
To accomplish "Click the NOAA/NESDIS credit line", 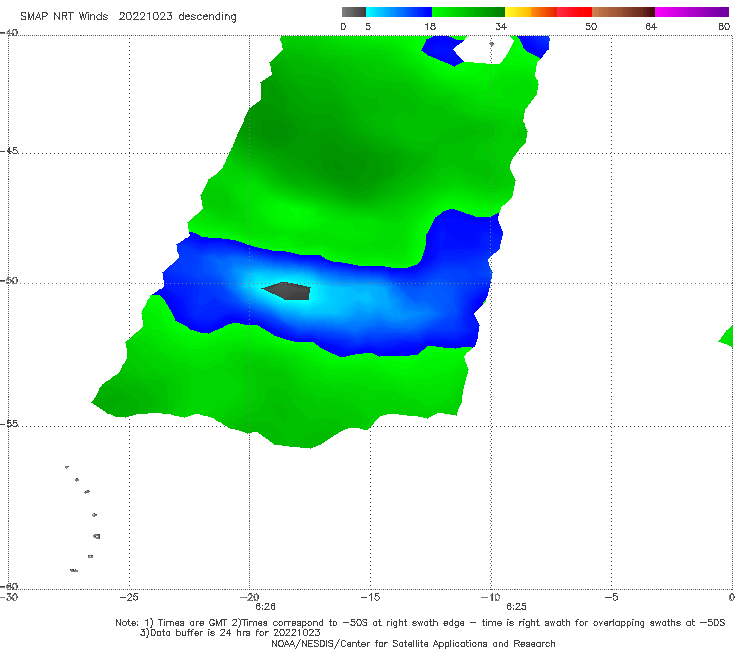I will [413, 644].
